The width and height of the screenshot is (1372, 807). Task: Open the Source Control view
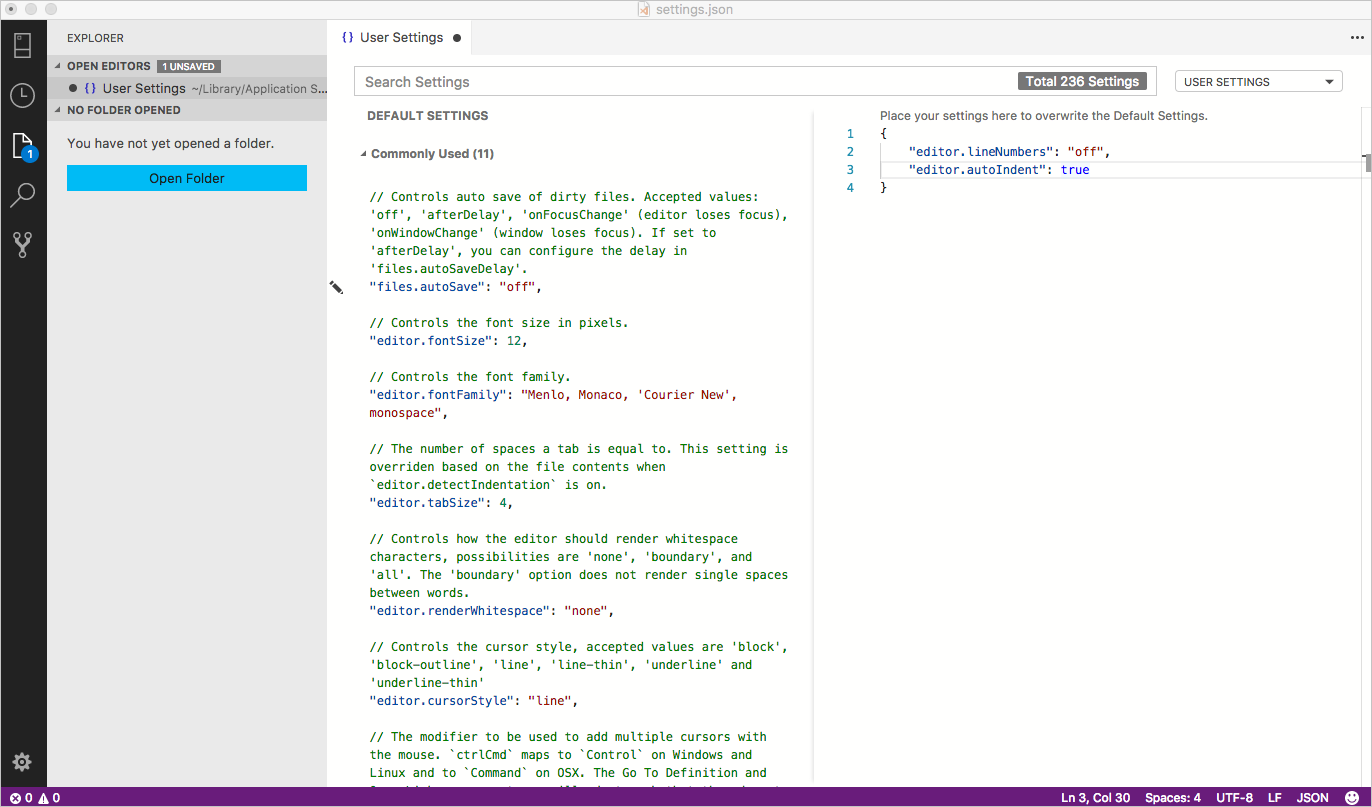(x=22, y=244)
